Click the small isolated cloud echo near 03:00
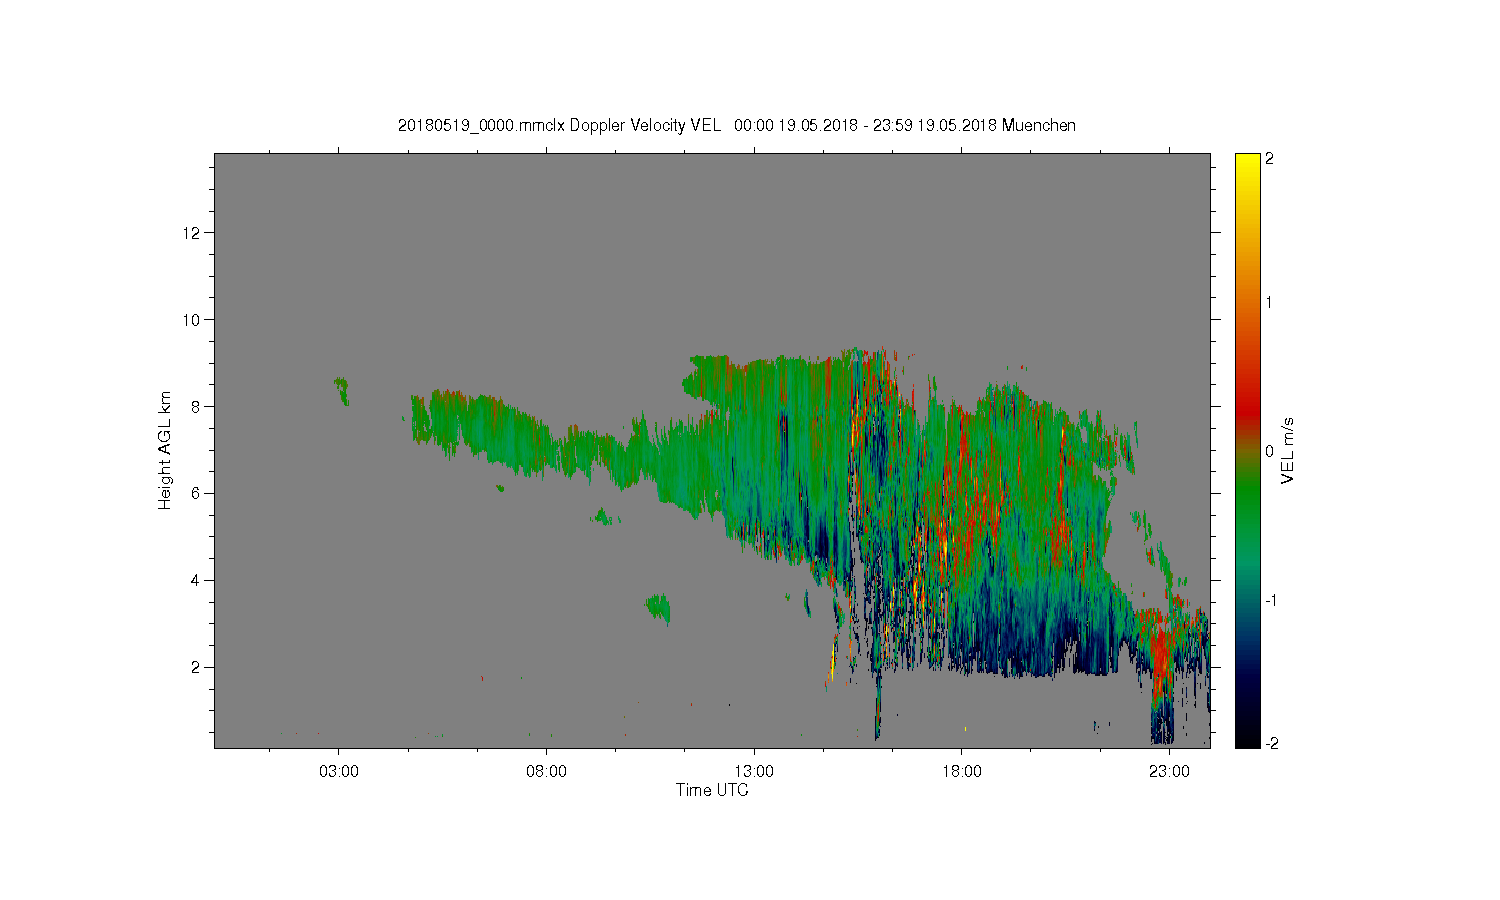 pos(342,390)
